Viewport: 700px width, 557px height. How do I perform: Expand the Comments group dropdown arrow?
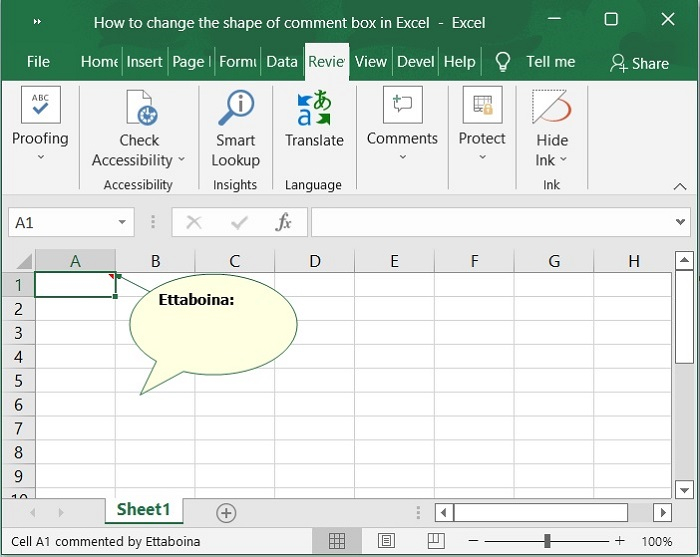403,157
